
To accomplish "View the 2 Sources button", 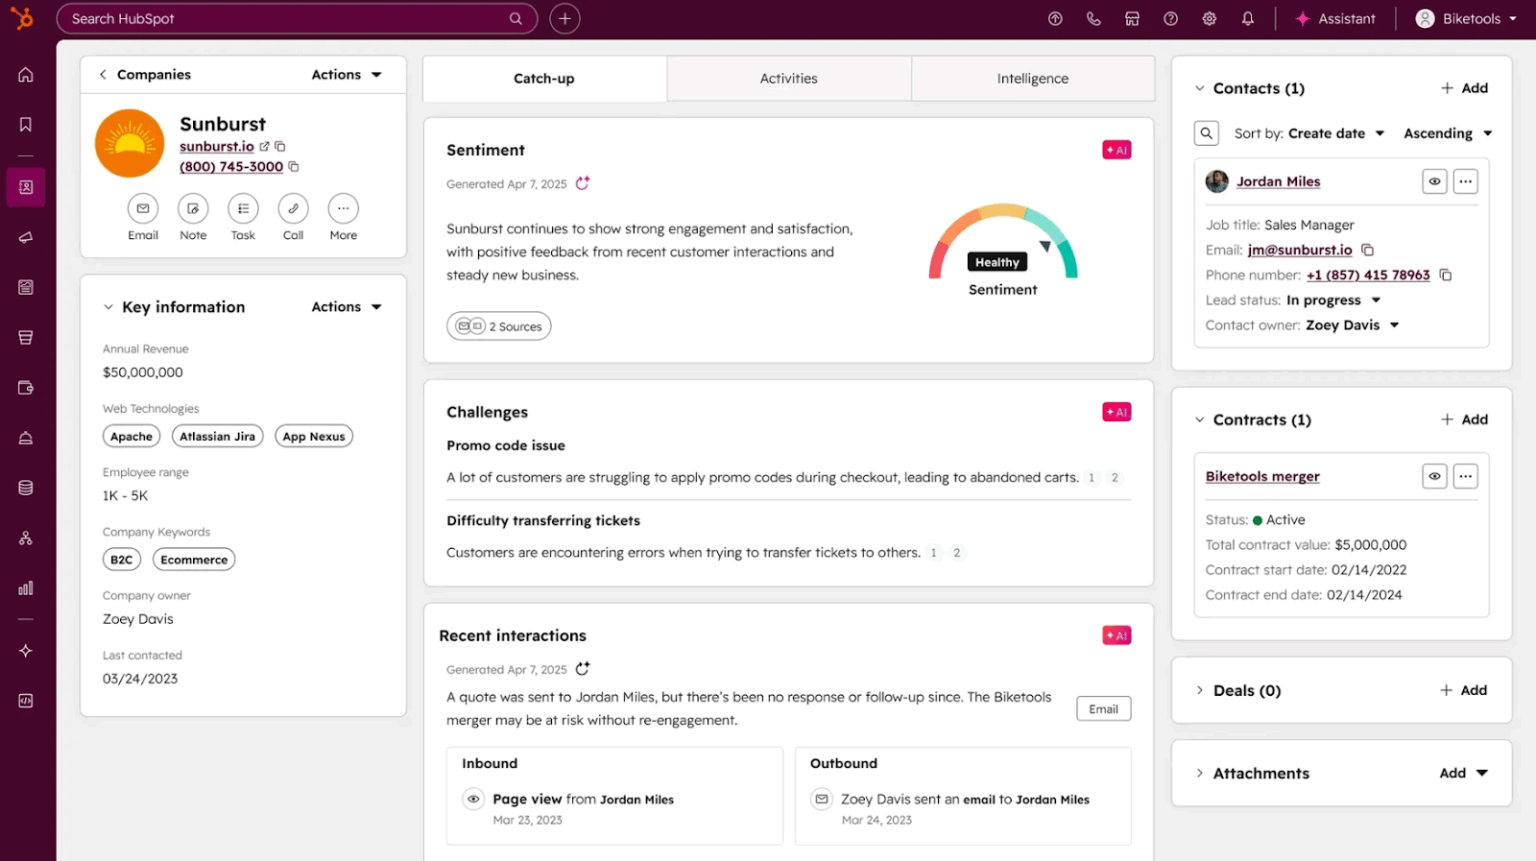I will point(499,326).
